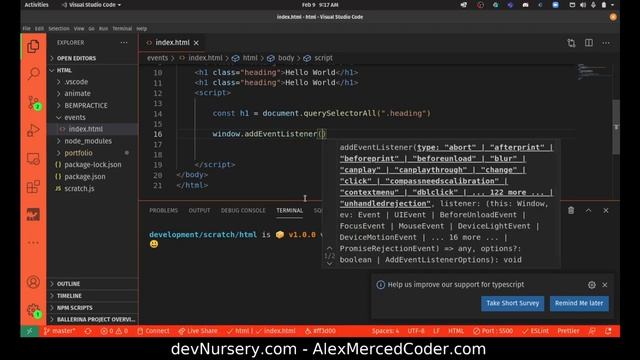Expand the portfolio folder

click(92, 153)
